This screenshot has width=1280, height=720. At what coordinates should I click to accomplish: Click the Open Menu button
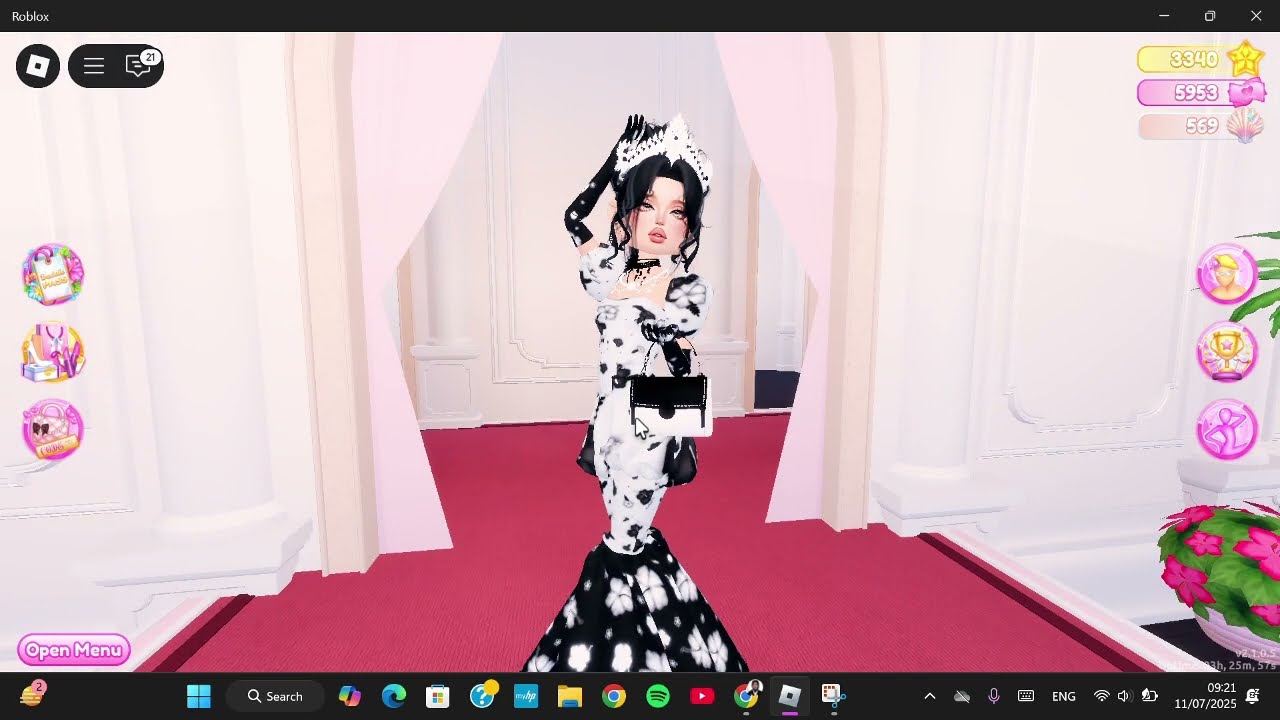click(x=74, y=650)
